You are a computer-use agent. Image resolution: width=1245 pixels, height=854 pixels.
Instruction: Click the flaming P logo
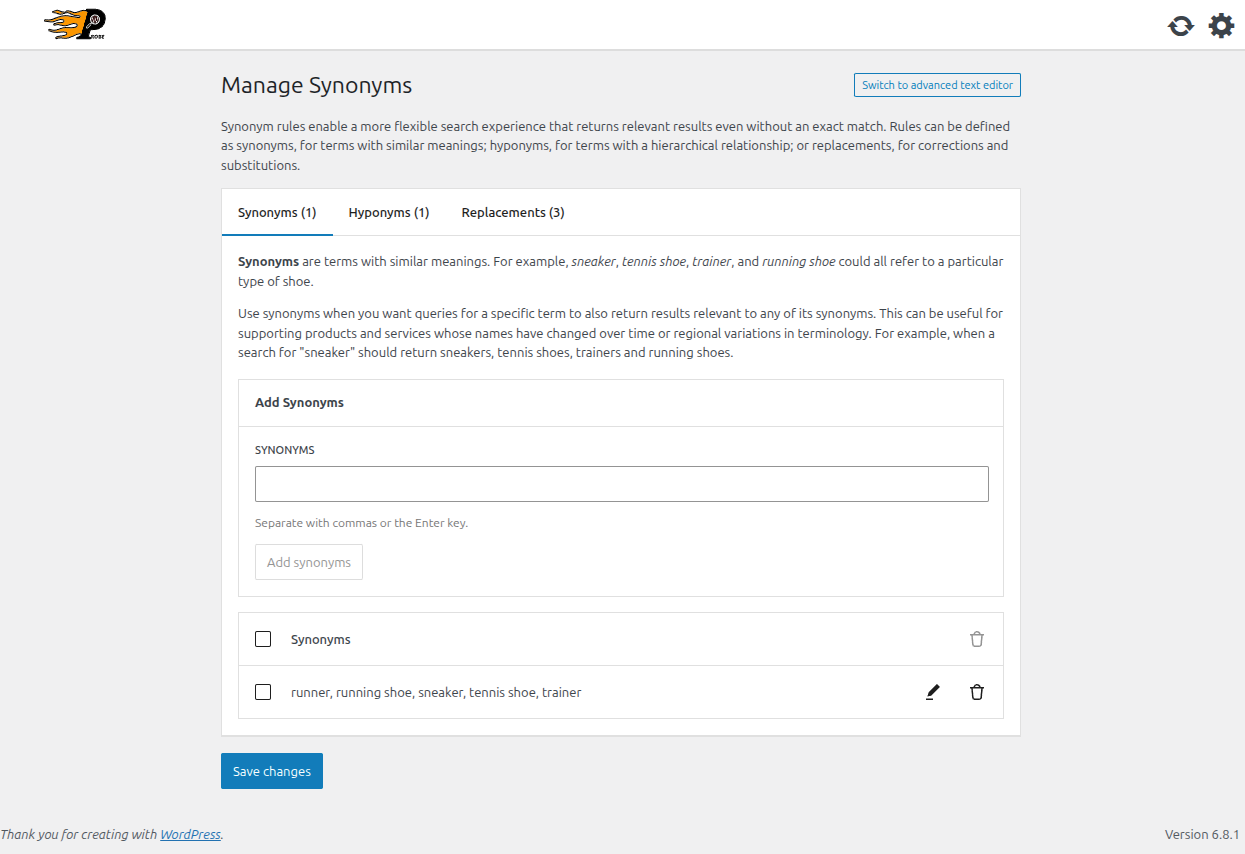[x=77, y=24]
